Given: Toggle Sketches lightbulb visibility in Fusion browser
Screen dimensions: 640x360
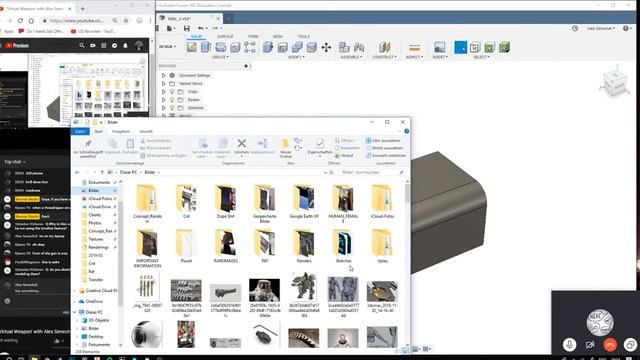Looking at the screenshot, I should click(172, 108).
